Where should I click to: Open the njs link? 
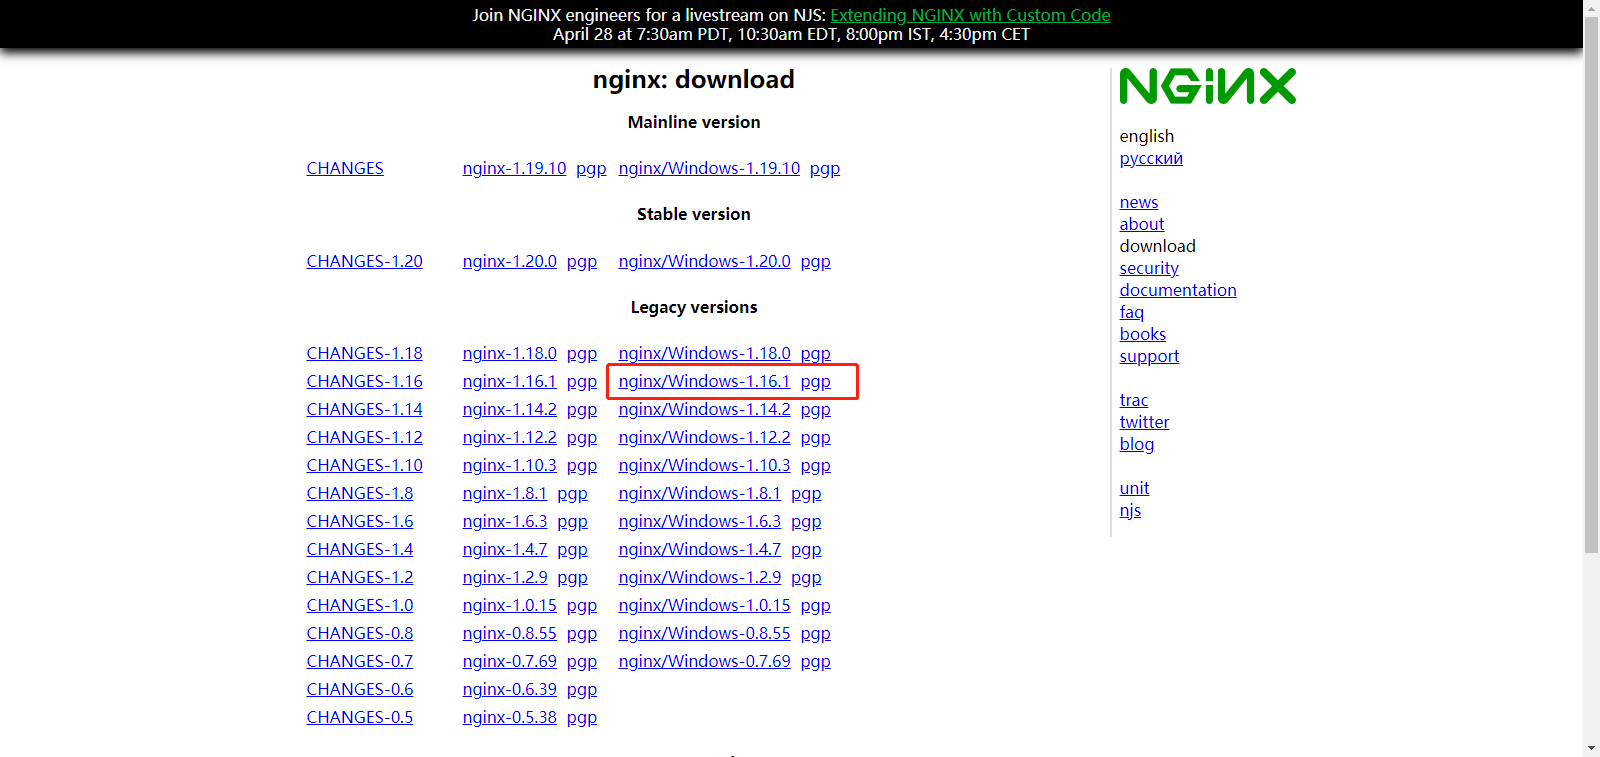1130,510
